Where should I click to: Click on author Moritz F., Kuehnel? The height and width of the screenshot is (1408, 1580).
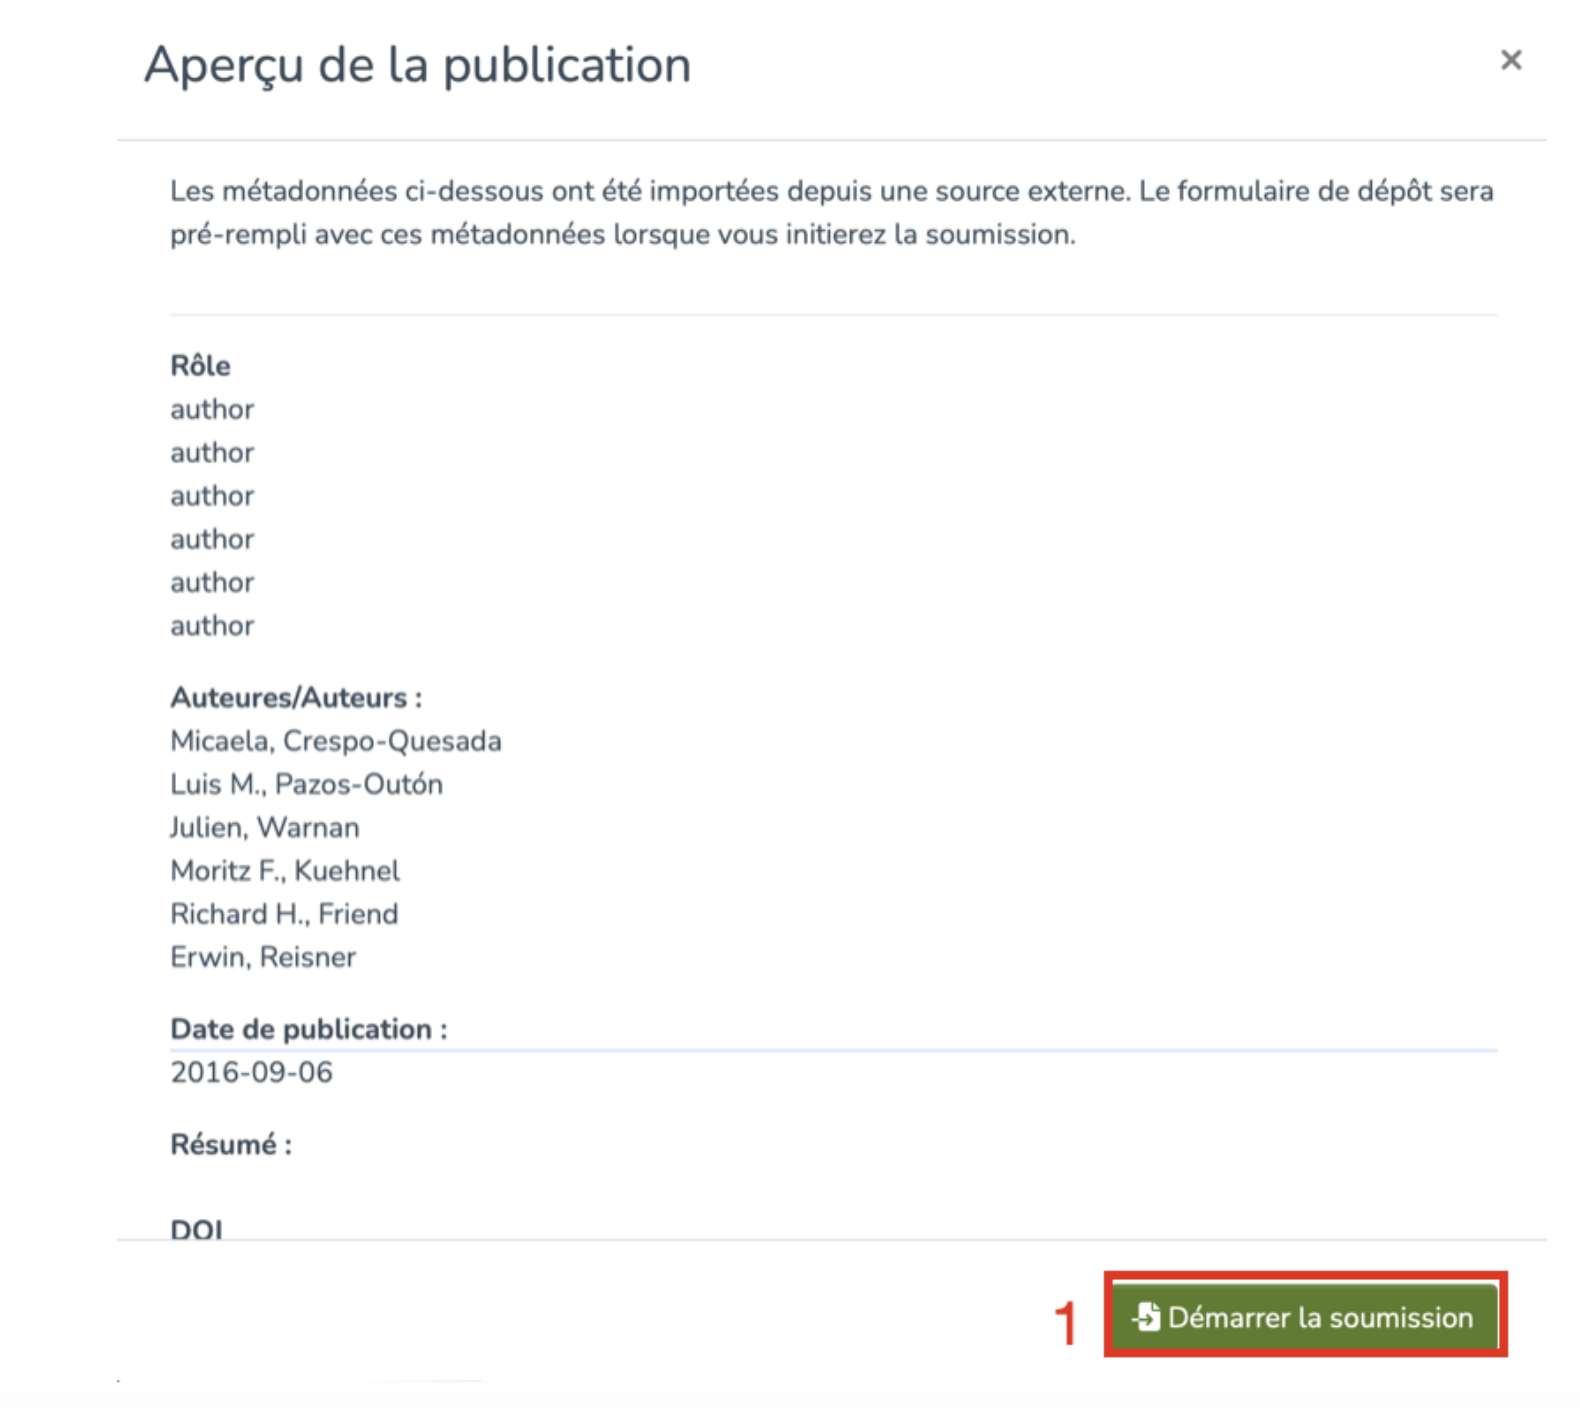click(285, 871)
